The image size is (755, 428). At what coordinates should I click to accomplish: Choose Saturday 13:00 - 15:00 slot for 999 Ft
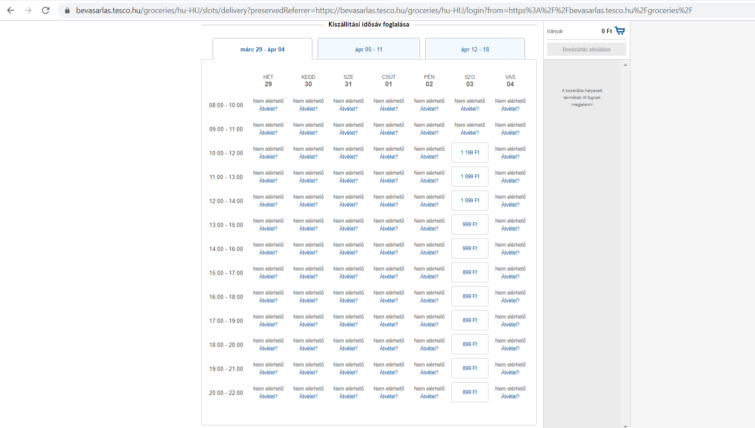[469, 224]
